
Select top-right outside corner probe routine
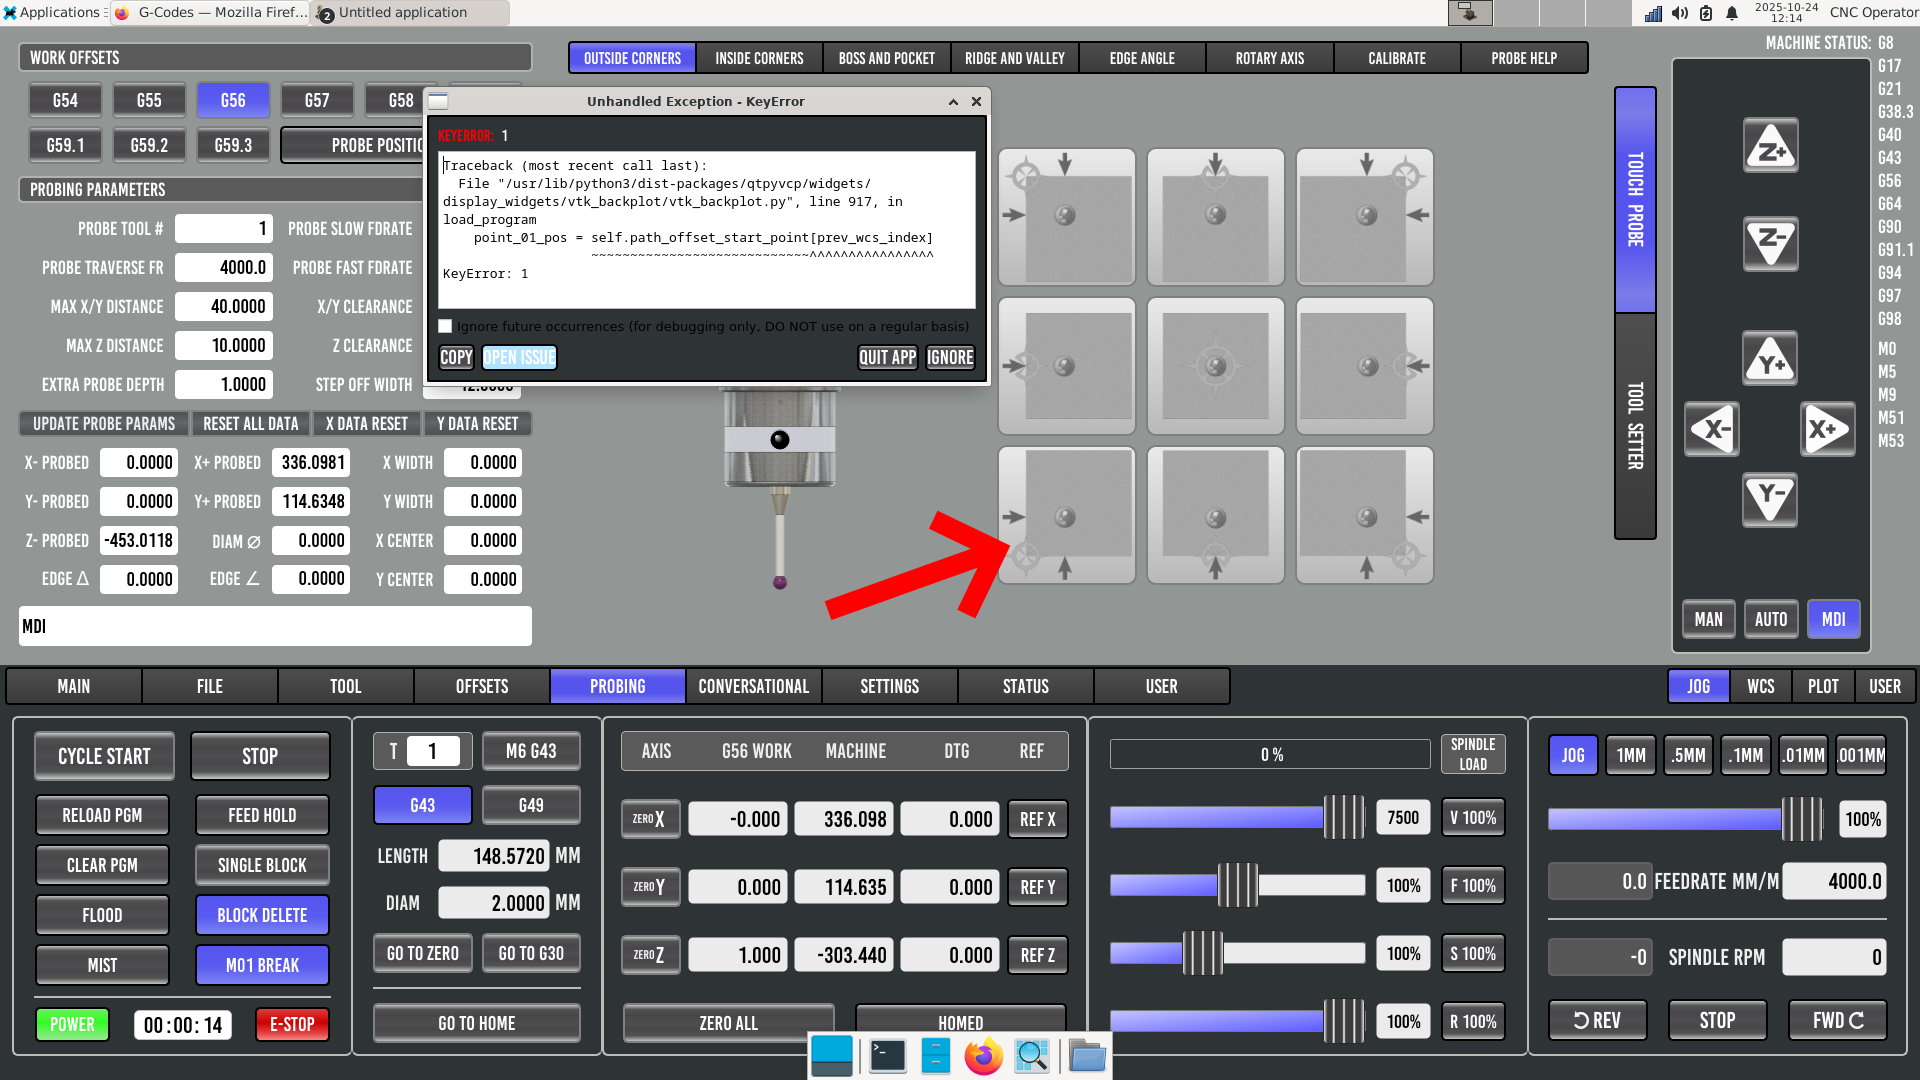click(1365, 217)
